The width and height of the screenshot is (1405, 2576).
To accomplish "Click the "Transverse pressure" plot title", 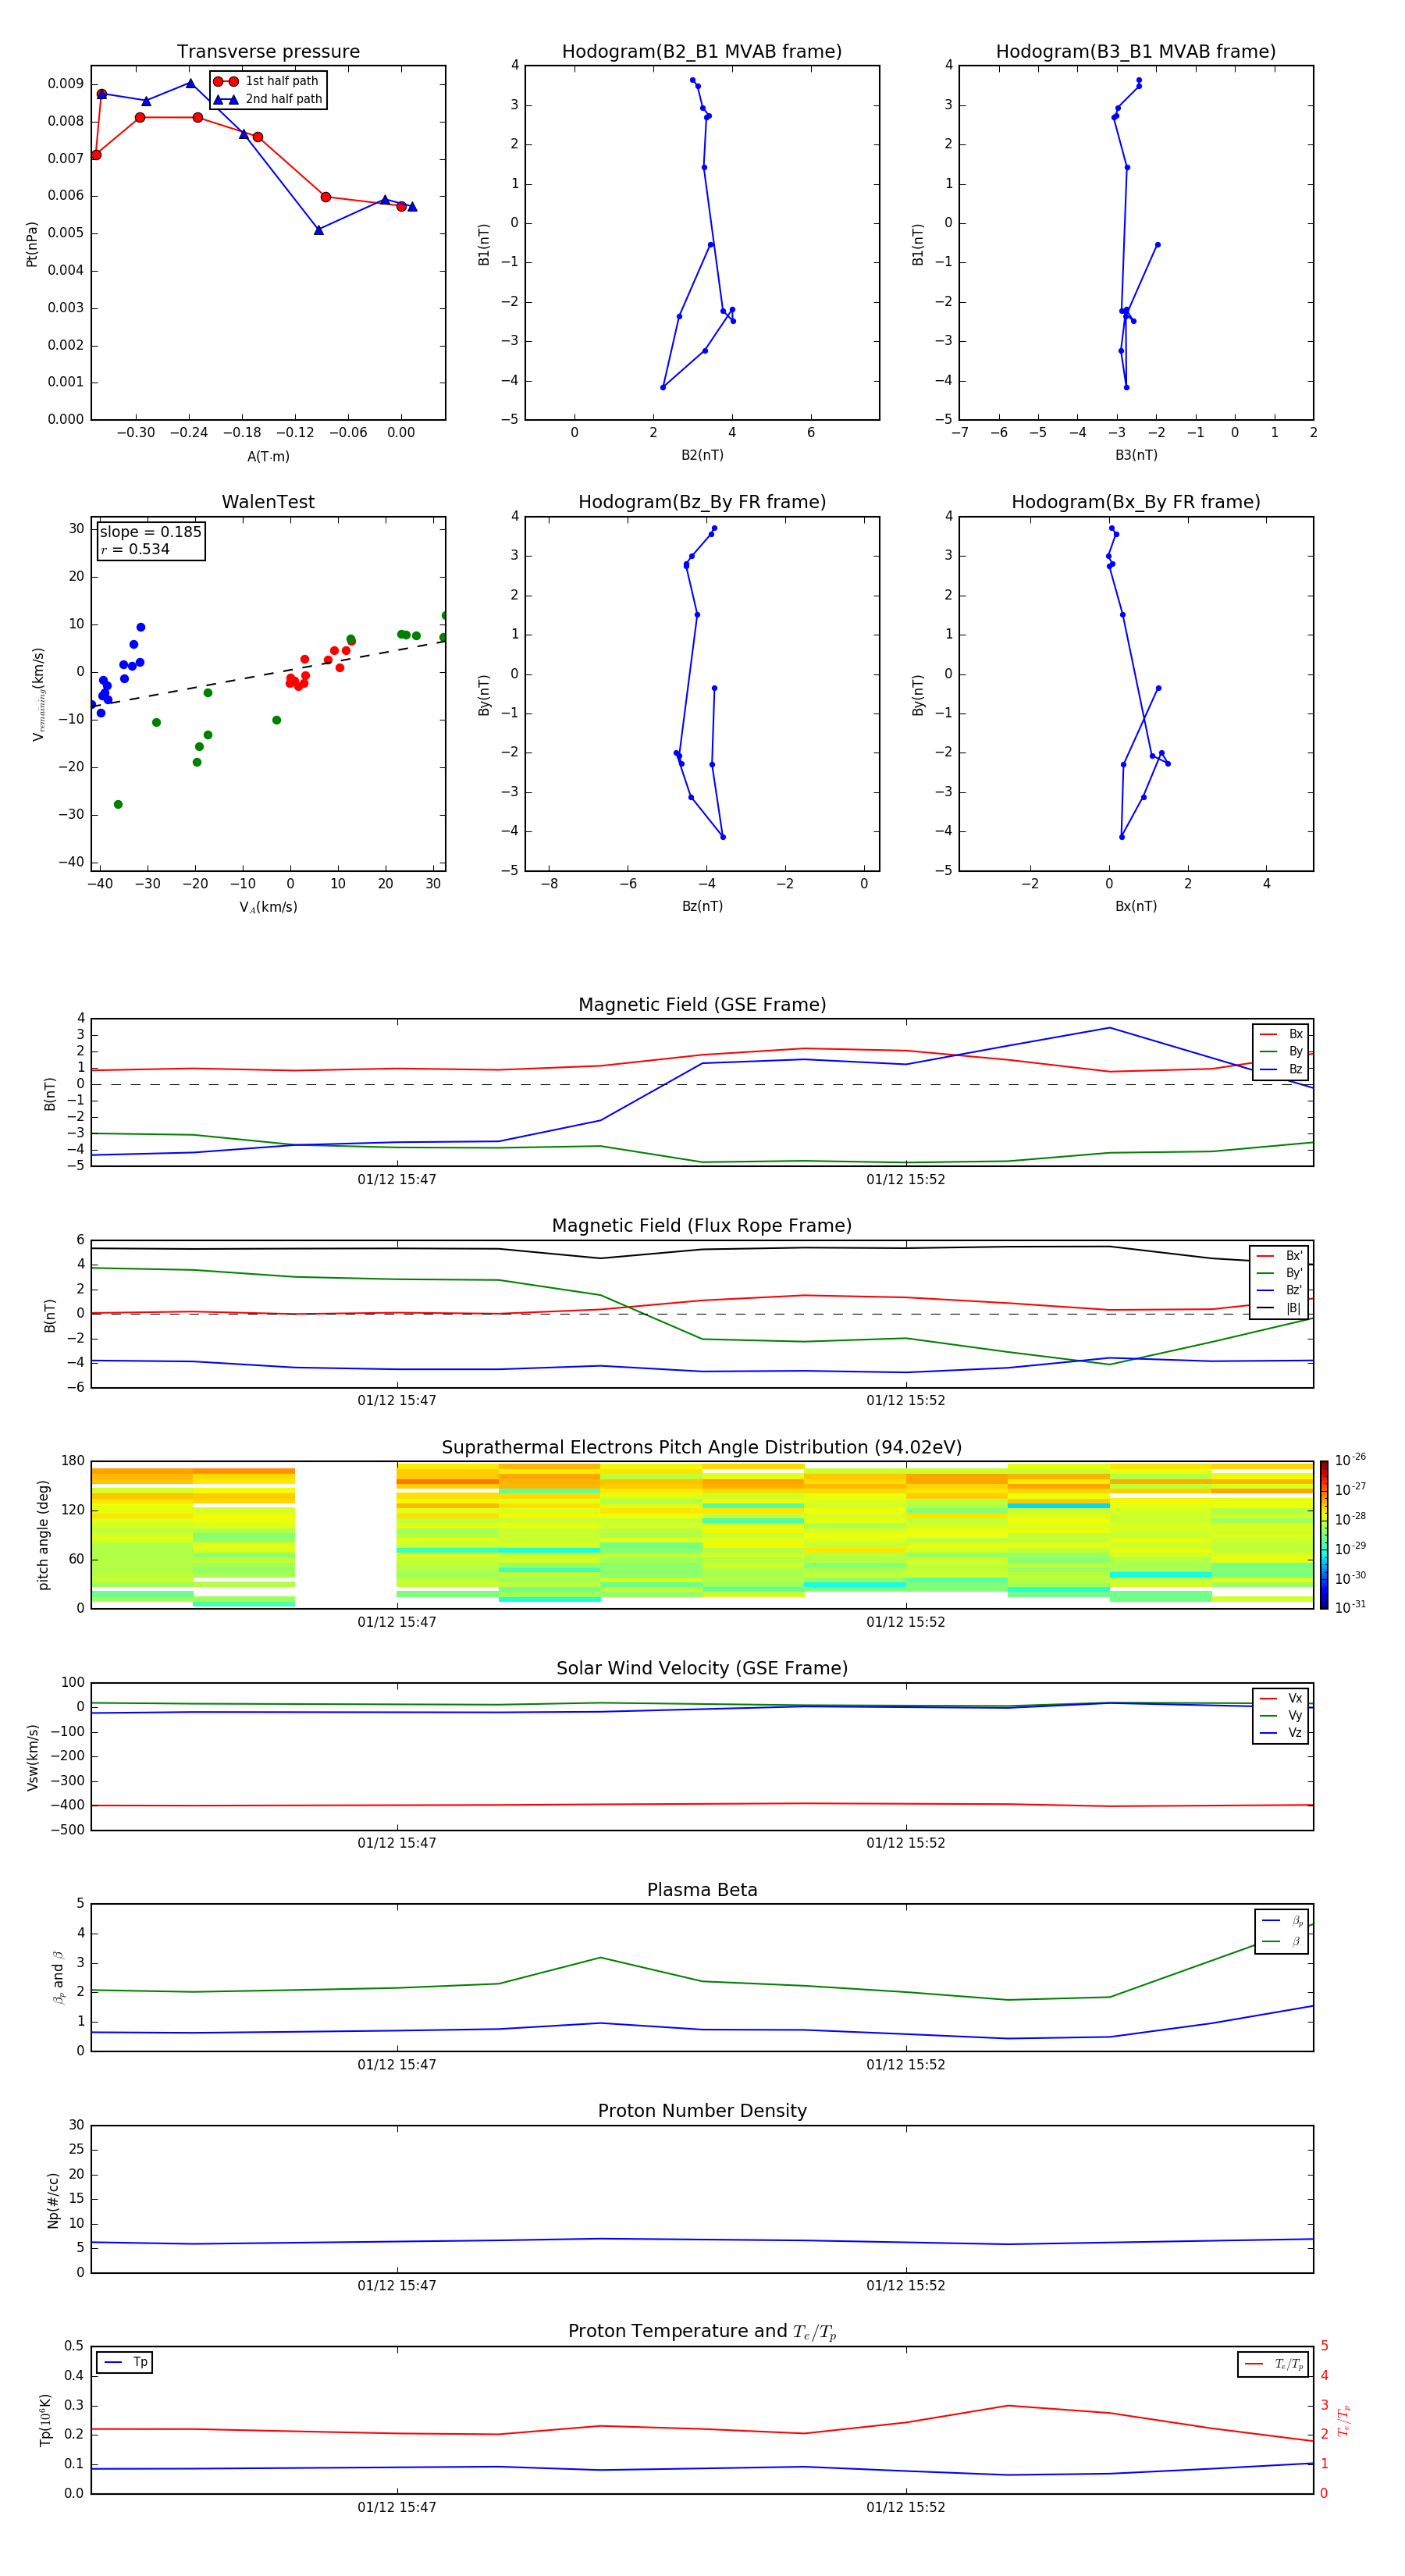I will click(268, 52).
